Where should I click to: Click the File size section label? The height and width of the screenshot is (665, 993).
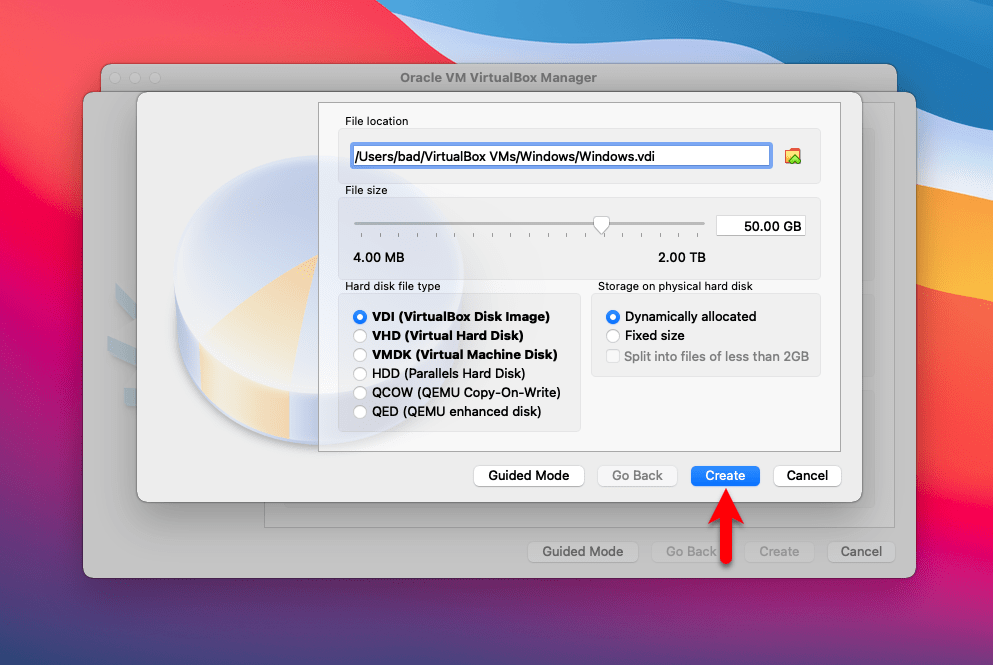(x=366, y=190)
